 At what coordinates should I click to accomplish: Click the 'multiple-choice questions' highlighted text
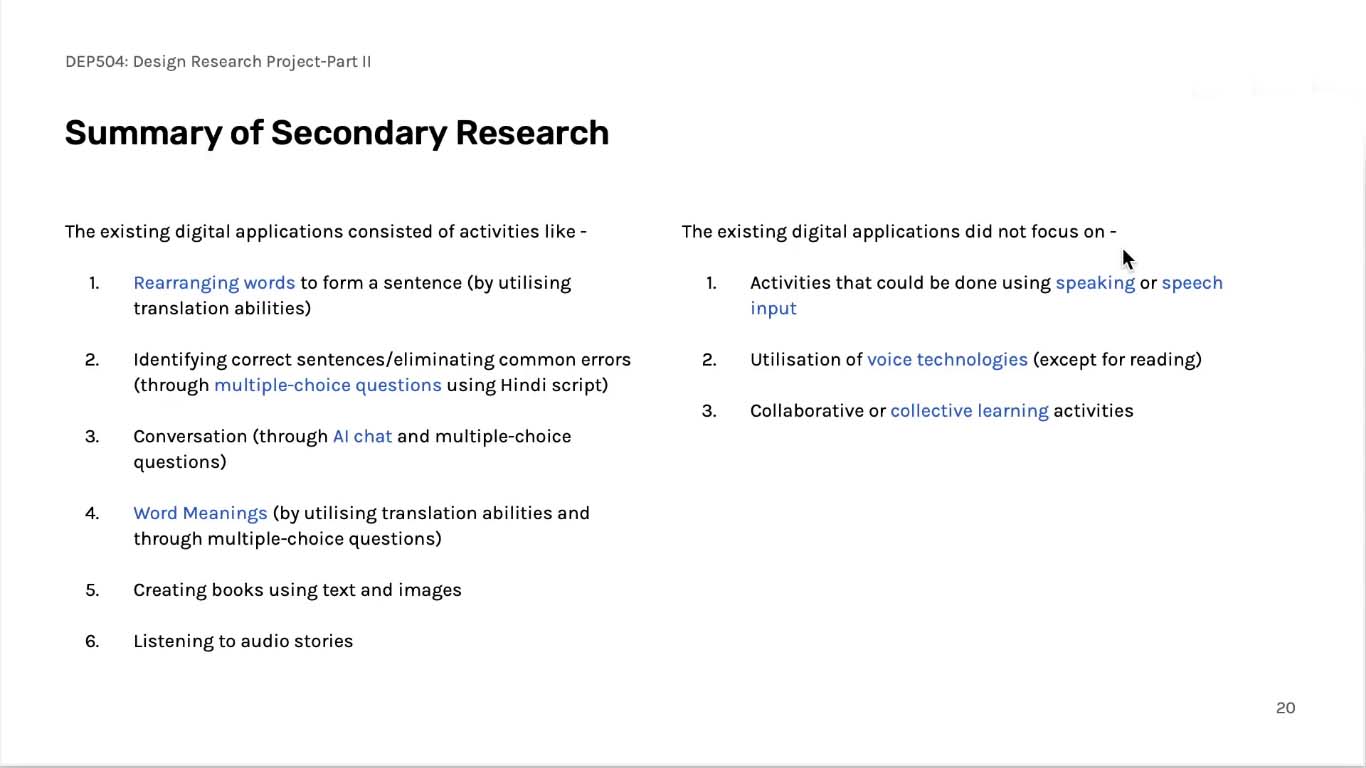pyautogui.click(x=327, y=385)
